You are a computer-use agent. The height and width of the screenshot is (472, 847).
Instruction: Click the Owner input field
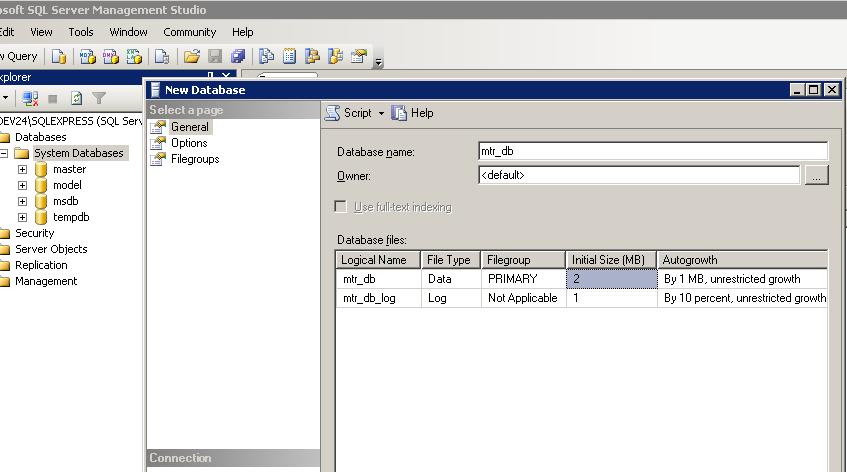click(x=638, y=175)
